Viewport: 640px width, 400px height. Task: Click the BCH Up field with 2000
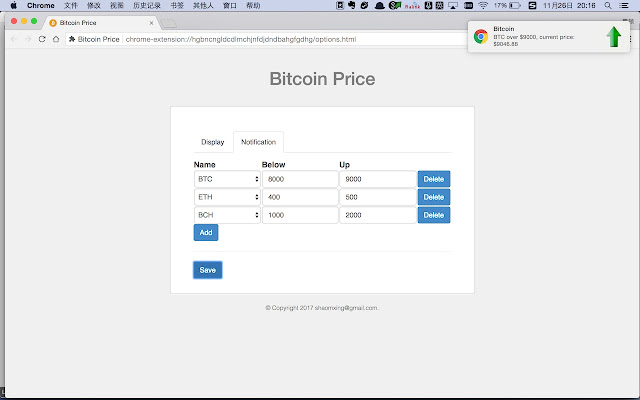coord(378,215)
